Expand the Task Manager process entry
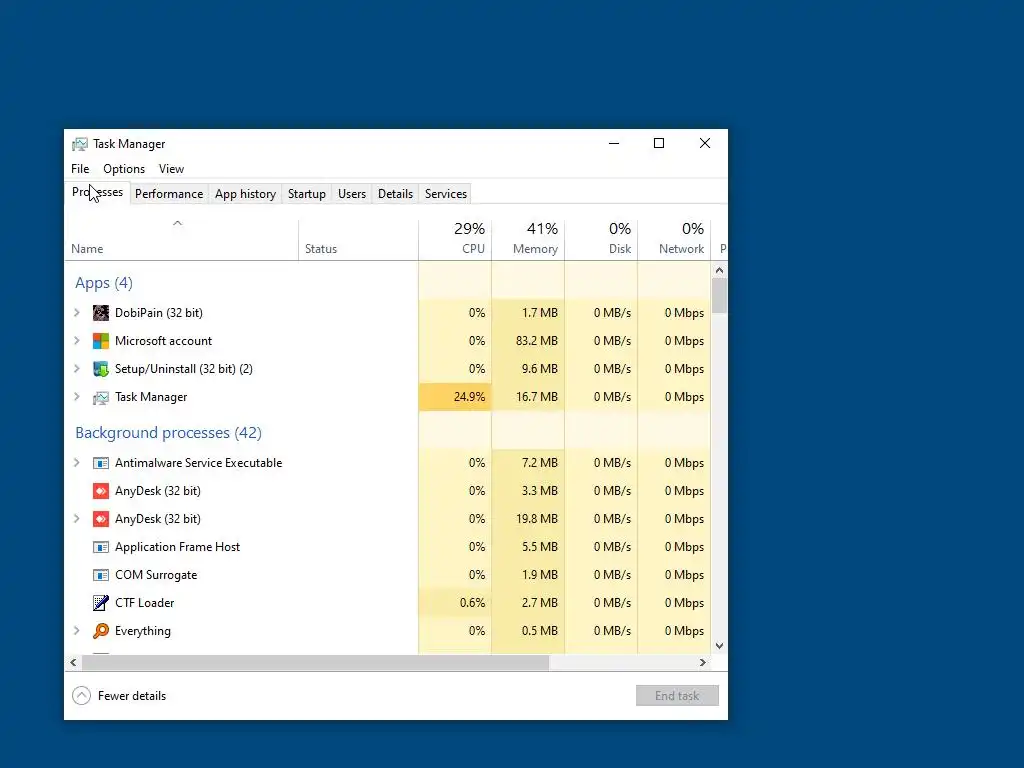 point(77,397)
